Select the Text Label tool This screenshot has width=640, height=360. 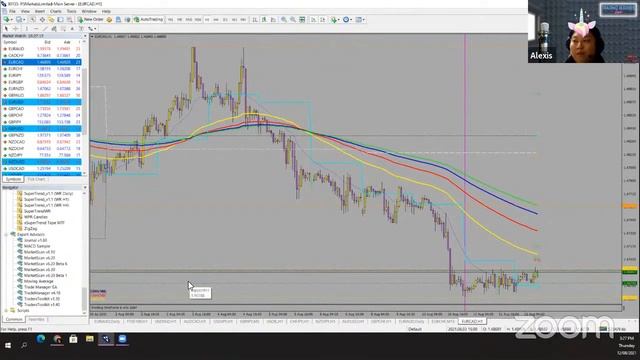81,29
